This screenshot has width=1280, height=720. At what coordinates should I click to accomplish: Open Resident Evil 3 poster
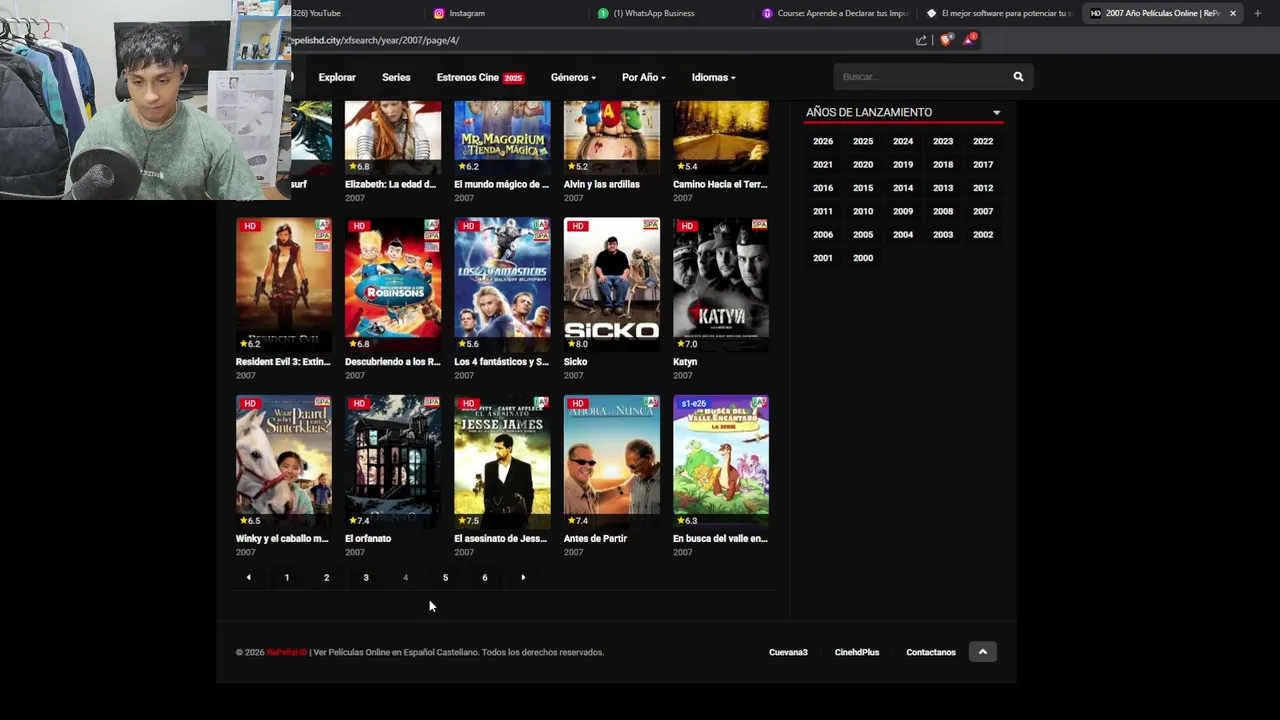point(284,284)
